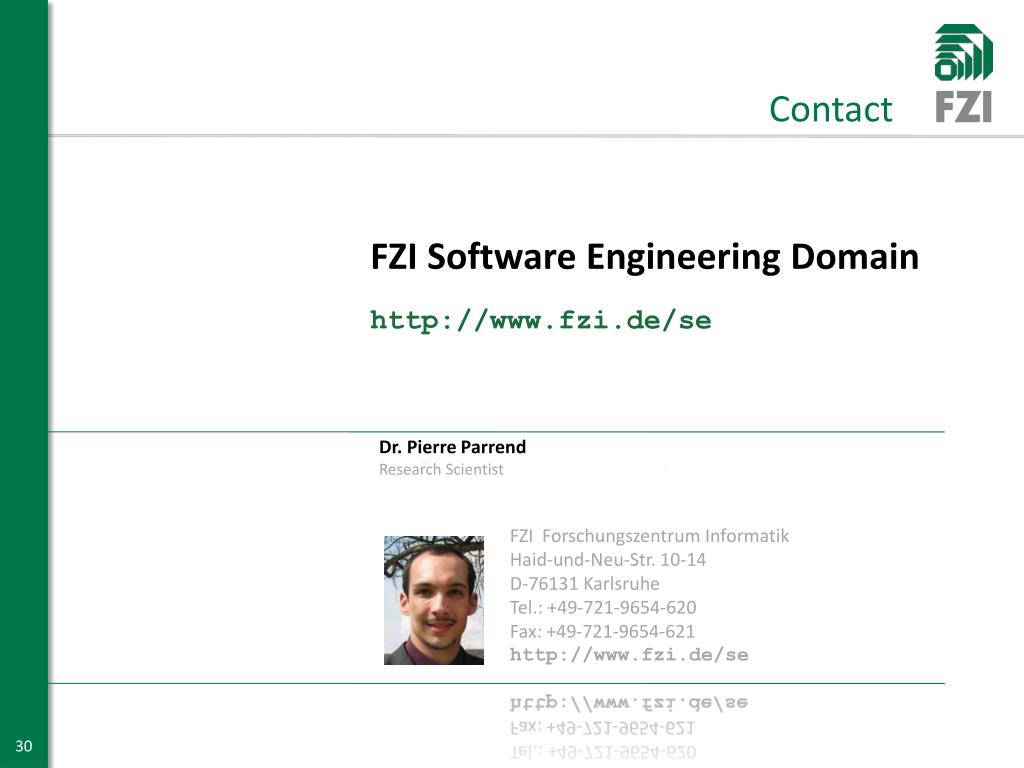
Task: Select the Haid-und-Neu-Str. 10-14 address line
Action: pyautogui.click(x=608, y=559)
